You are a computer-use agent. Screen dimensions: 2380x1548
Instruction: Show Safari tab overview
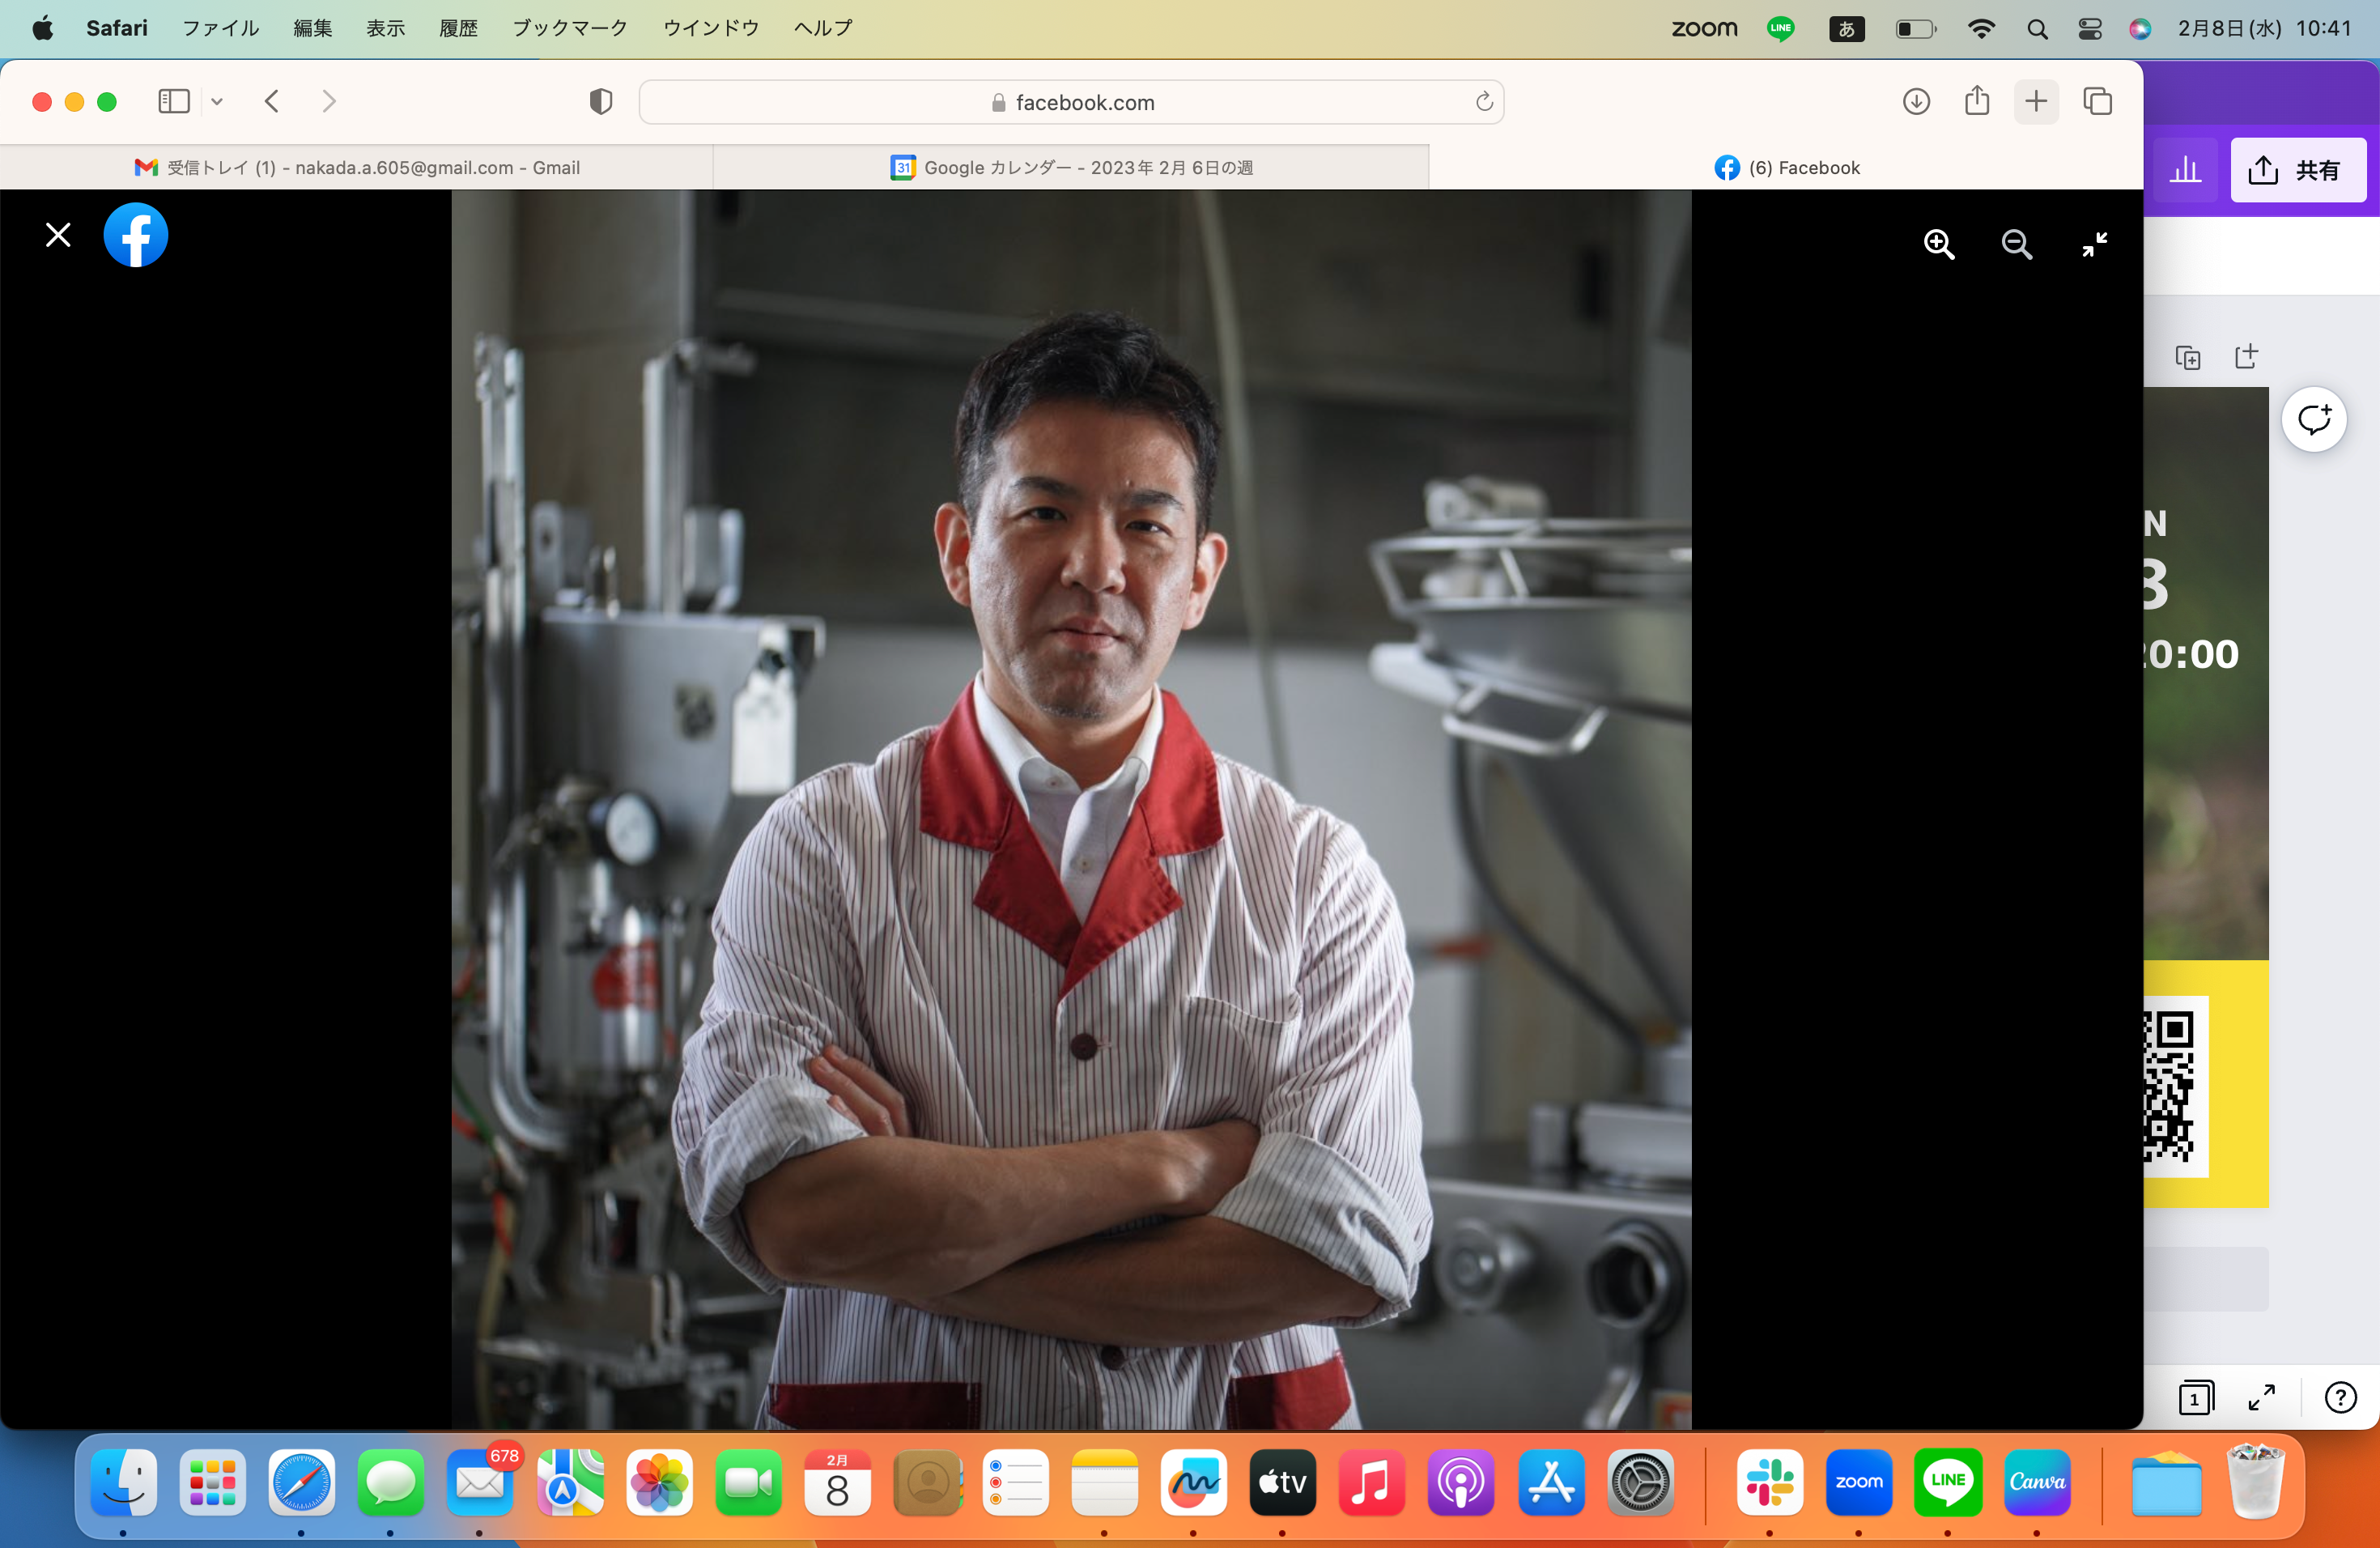click(2097, 102)
